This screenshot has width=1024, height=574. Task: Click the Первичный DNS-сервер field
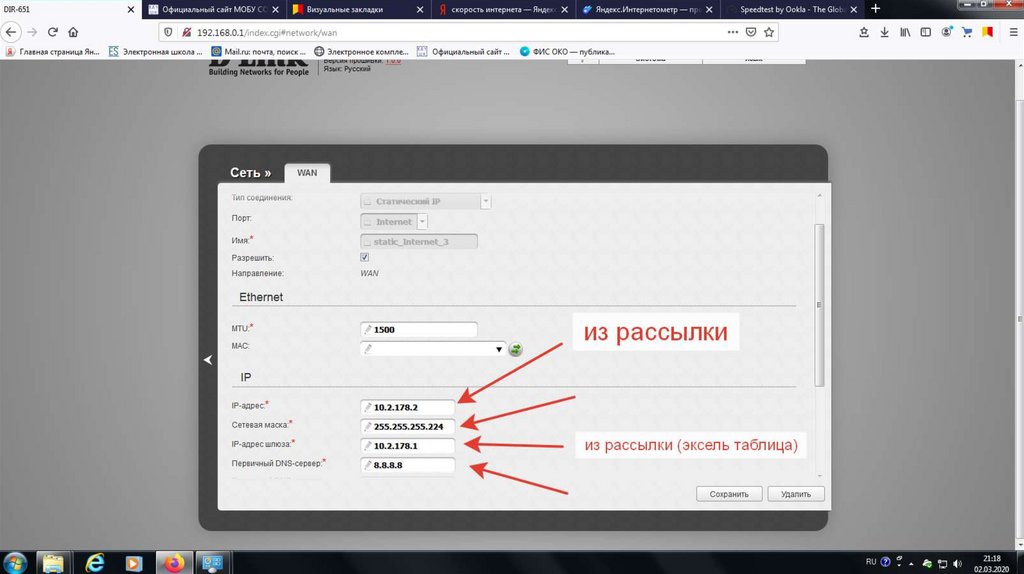pos(408,465)
